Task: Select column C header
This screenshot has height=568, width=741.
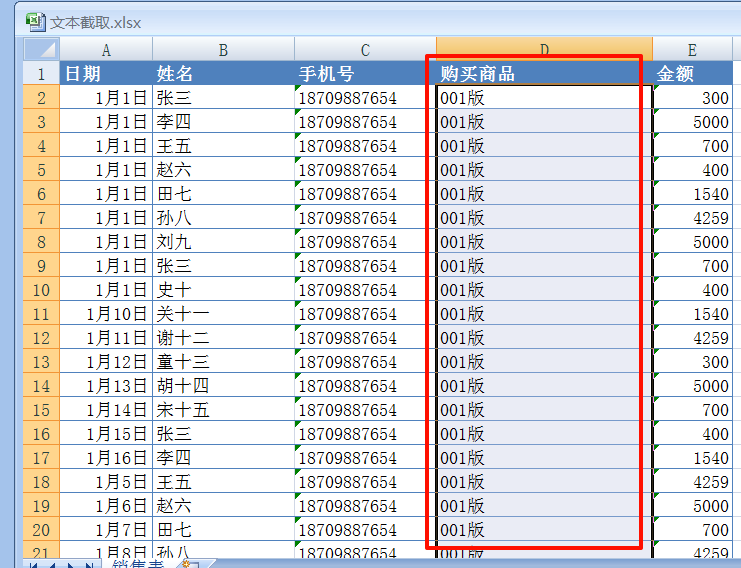Action: click(365, 49)
